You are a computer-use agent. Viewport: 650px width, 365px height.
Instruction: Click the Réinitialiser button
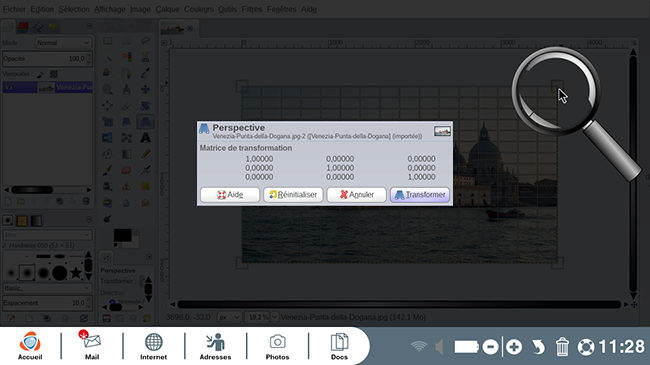[x=293, y=195]
